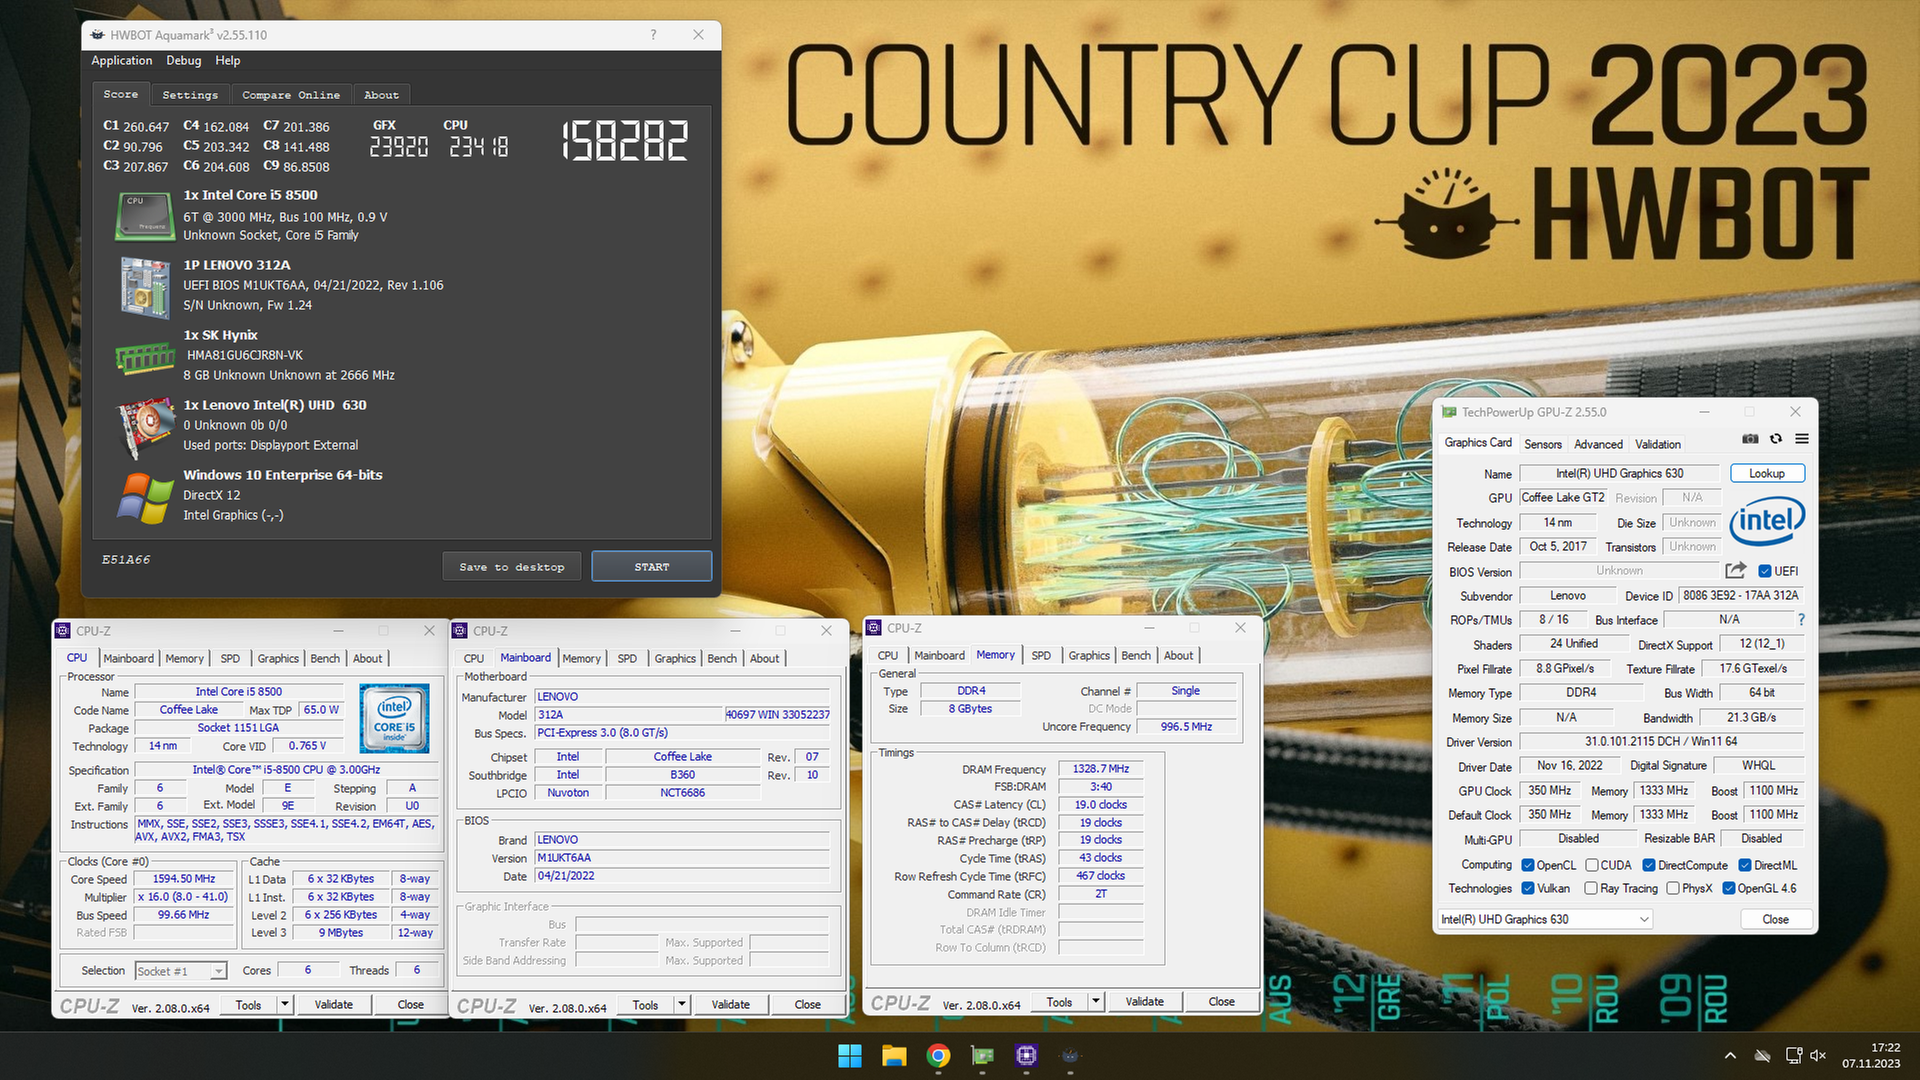
Task: Open the Application menu in Aquamark
Action: pyautogui.click(x=122, y=61)
